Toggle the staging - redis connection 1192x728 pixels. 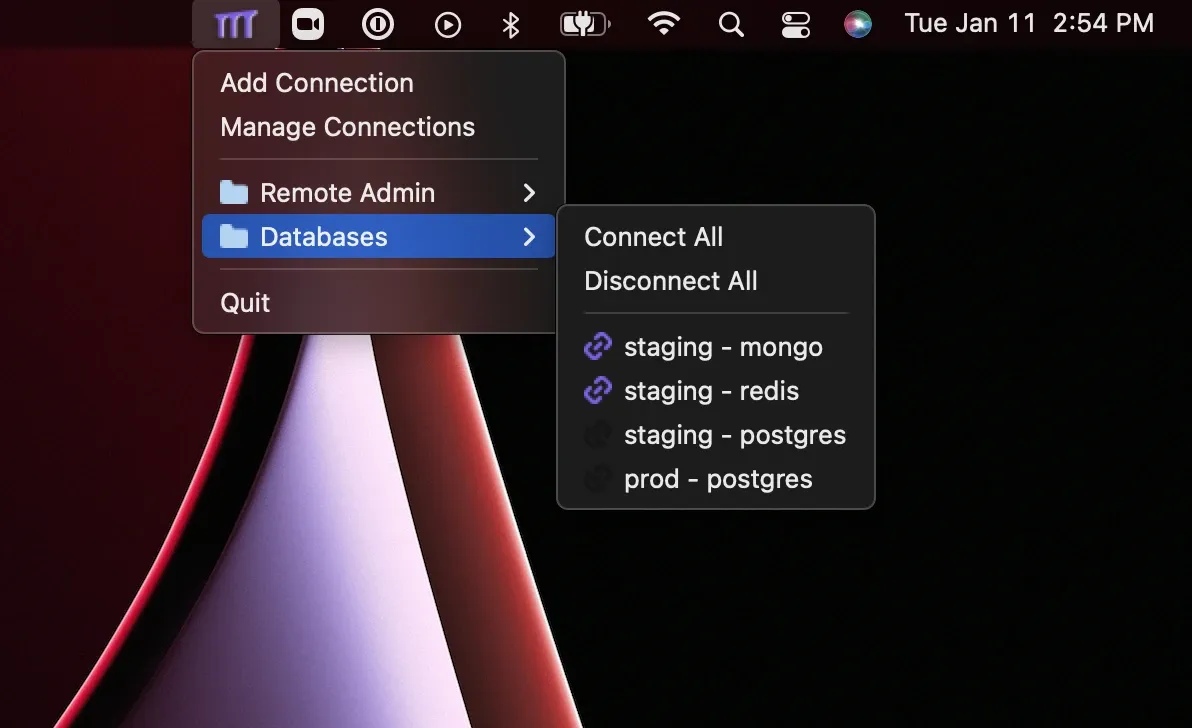click(715, 391)
